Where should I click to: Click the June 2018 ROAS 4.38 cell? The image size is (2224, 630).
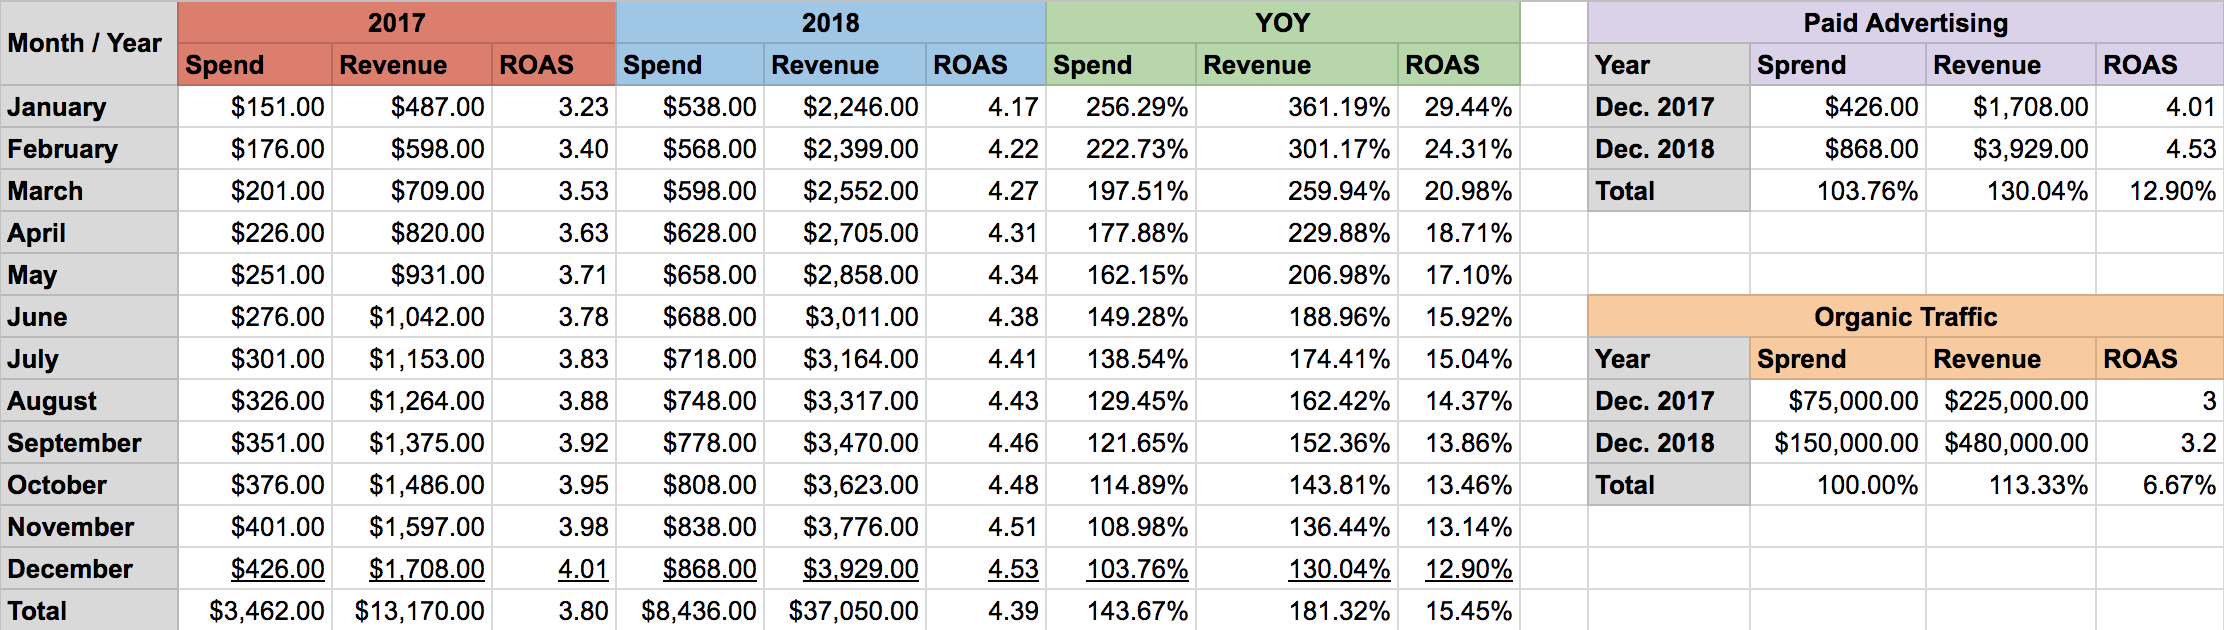[x=1013, y=317]
